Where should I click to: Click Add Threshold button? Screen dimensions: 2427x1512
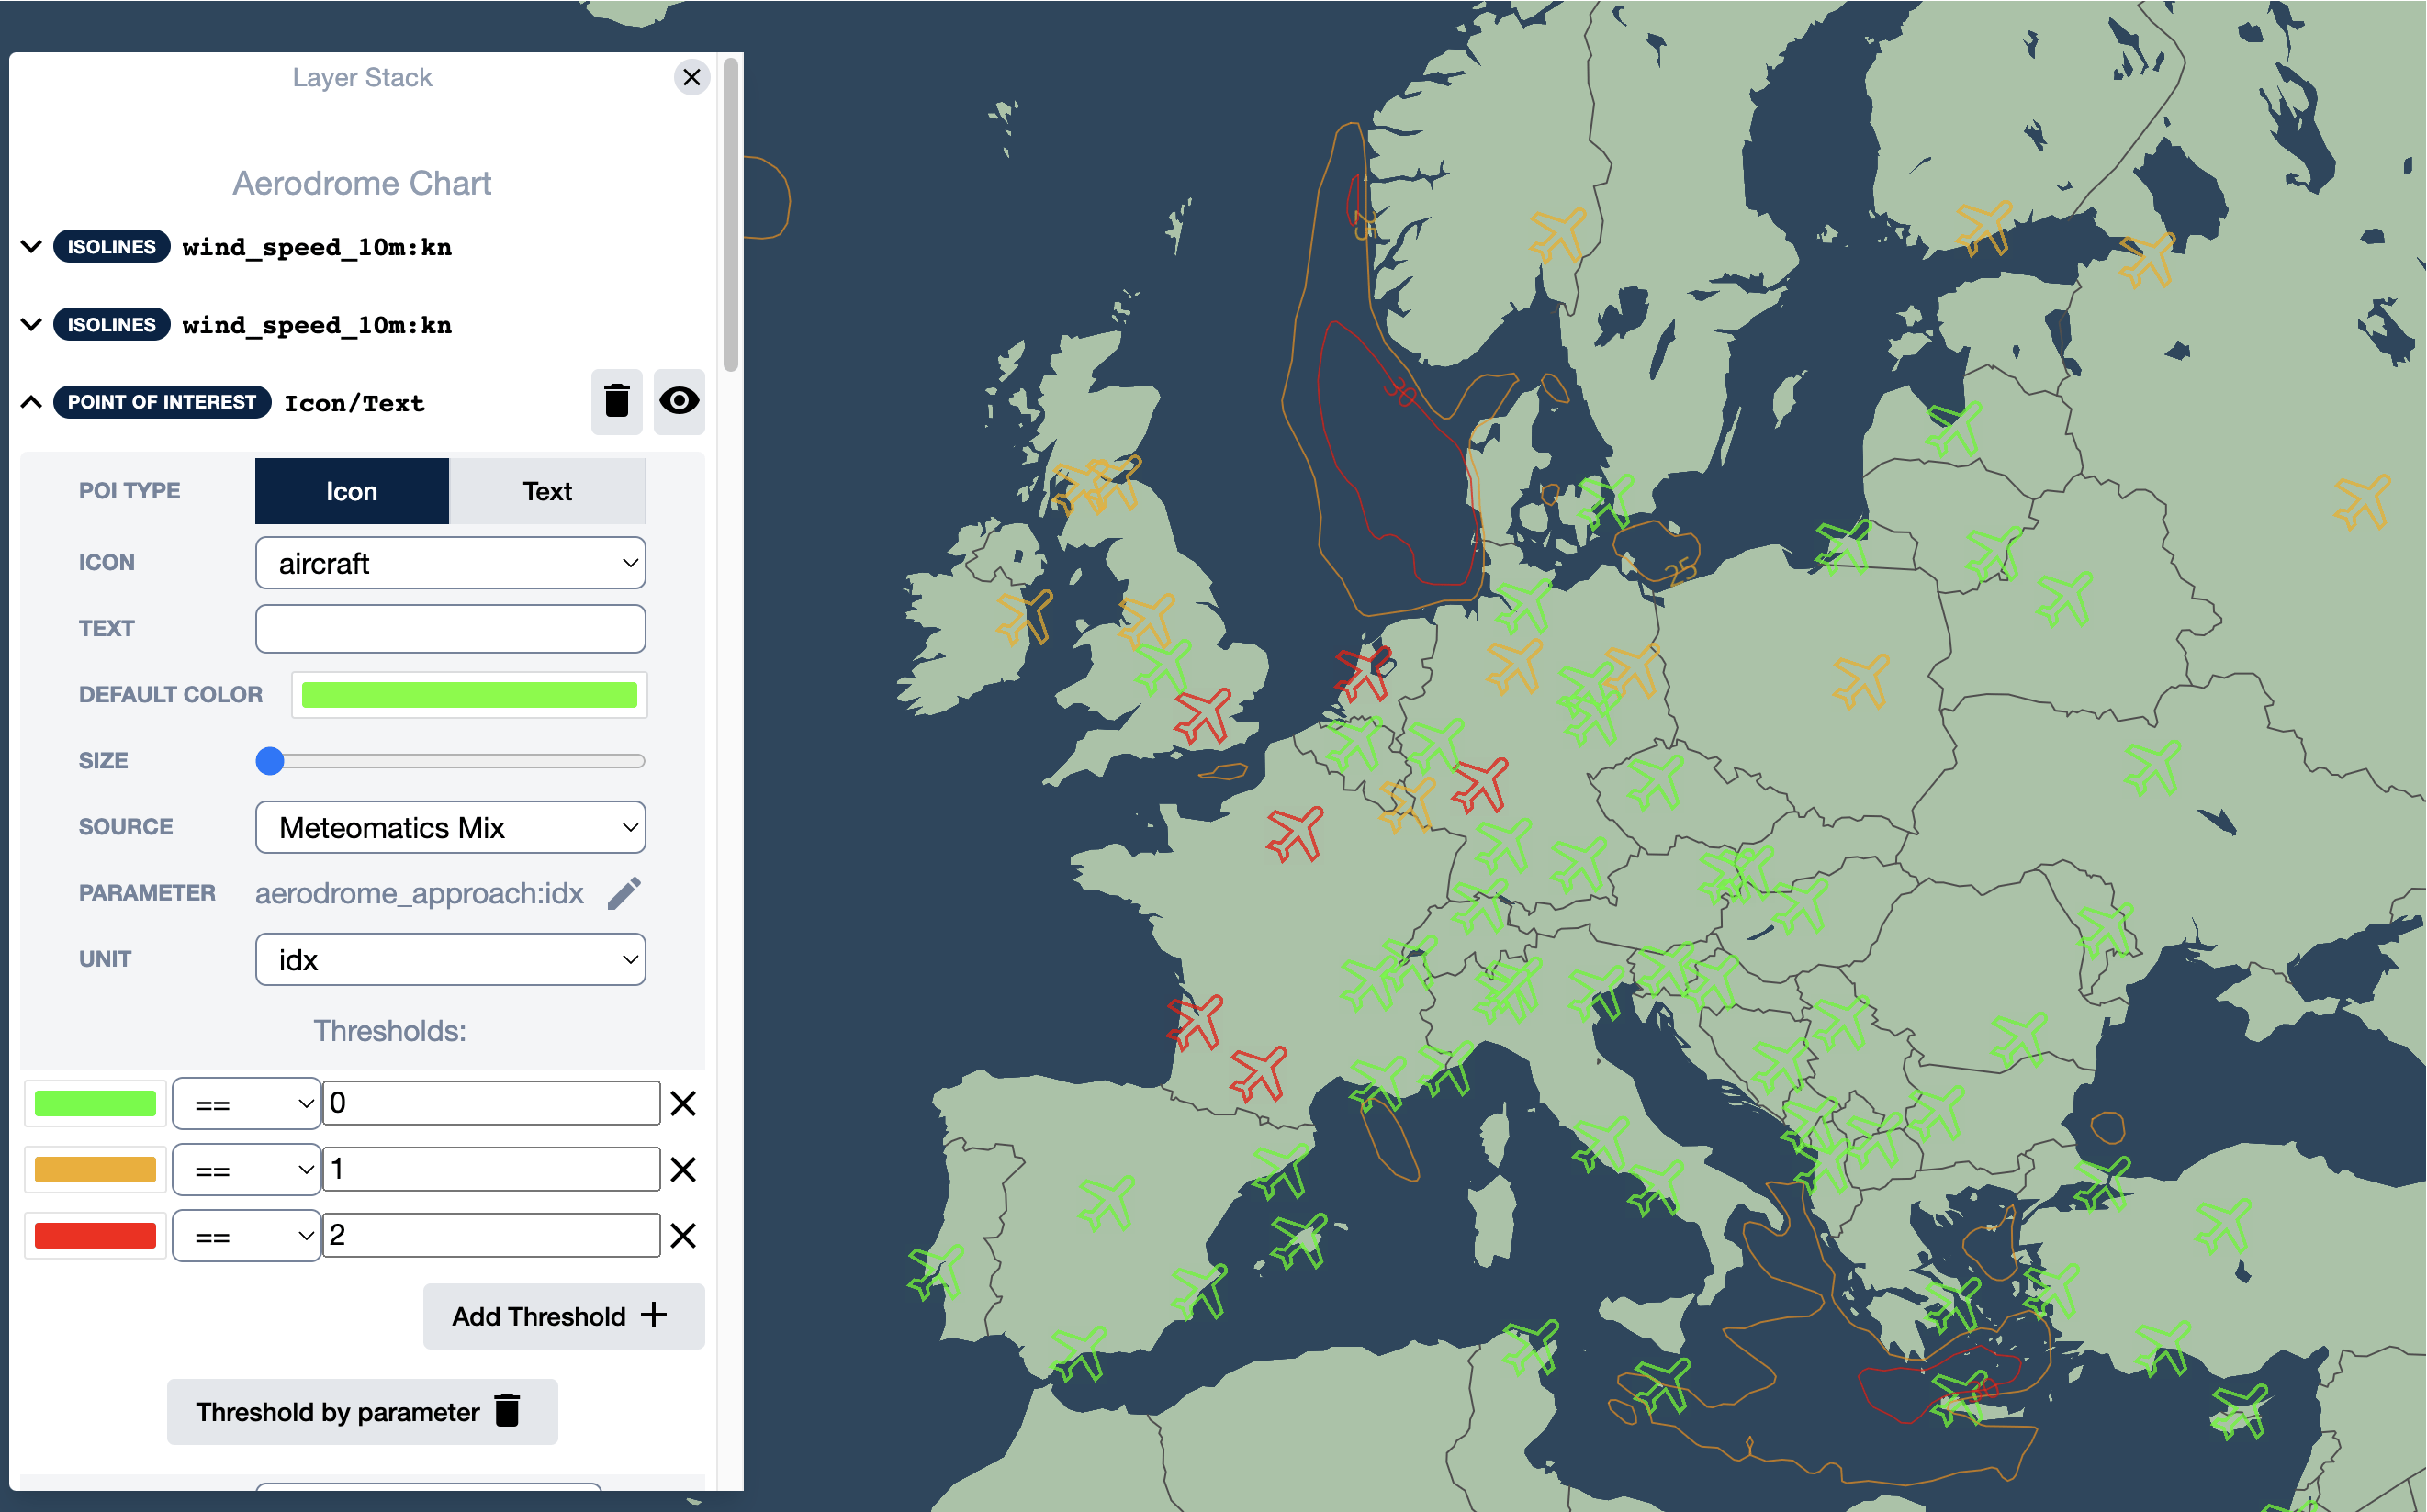pyautogui.click(x=559, y=1316)
